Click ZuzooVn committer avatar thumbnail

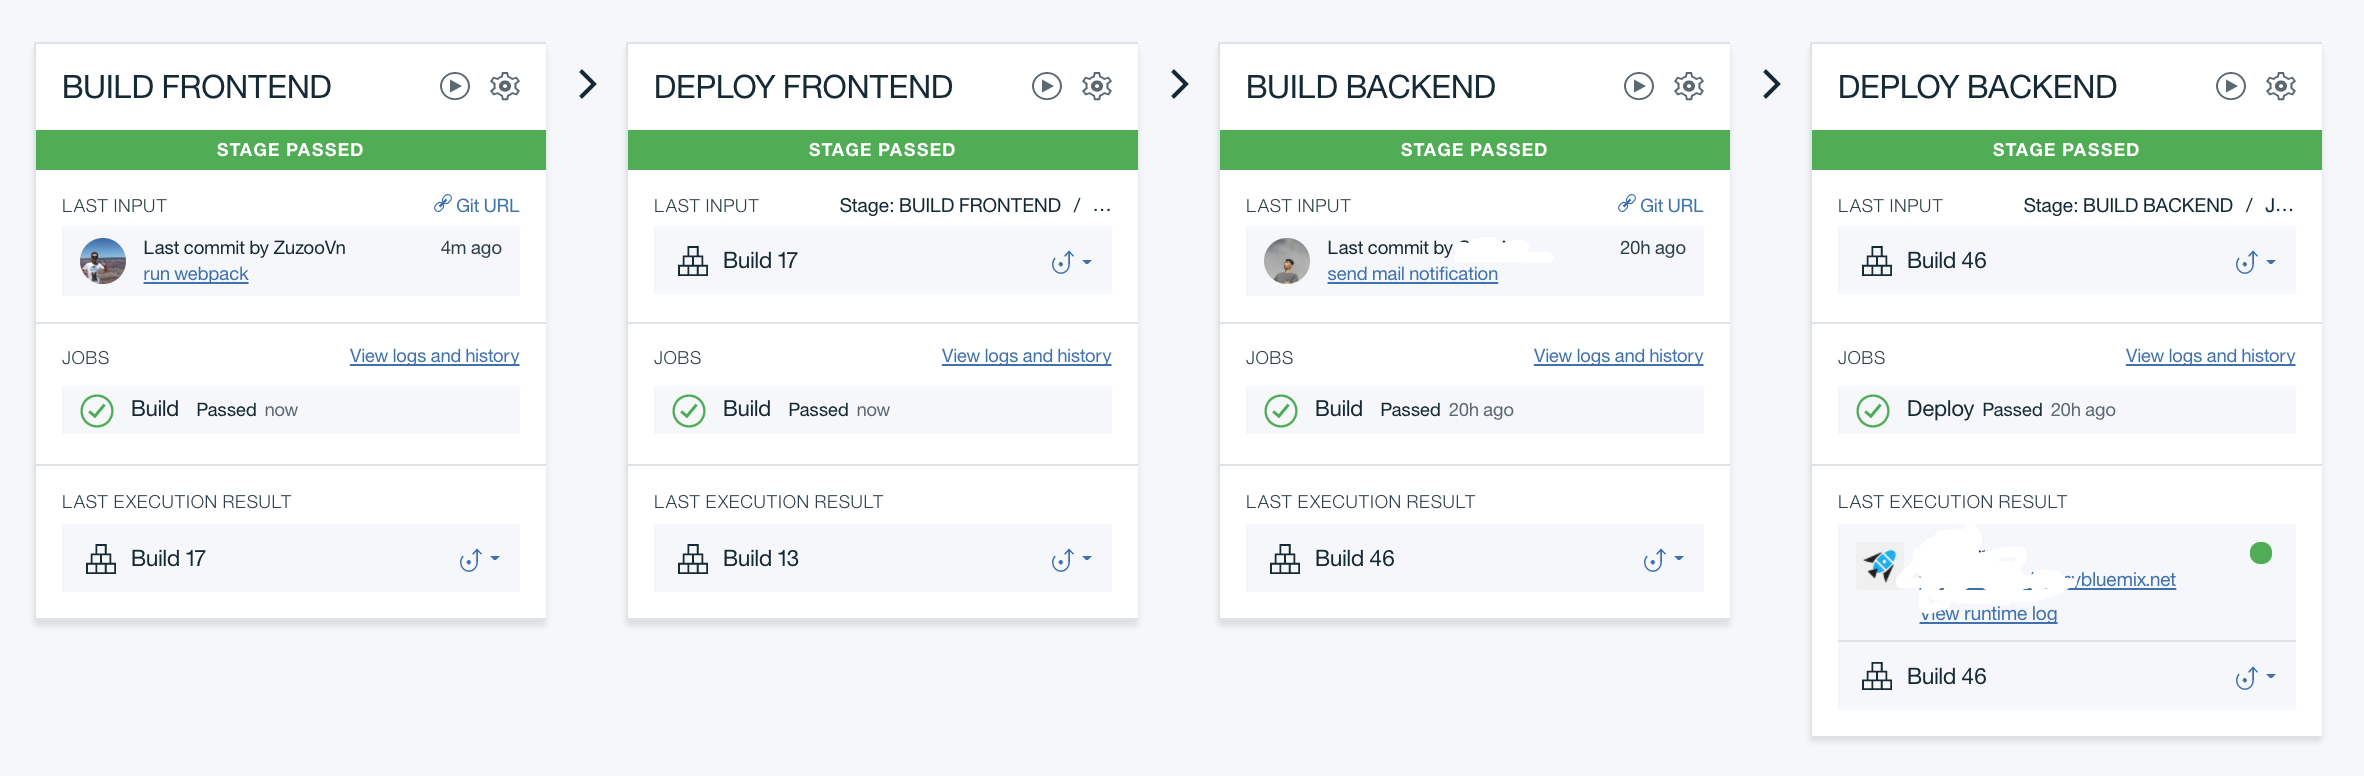tap(103, 261)
